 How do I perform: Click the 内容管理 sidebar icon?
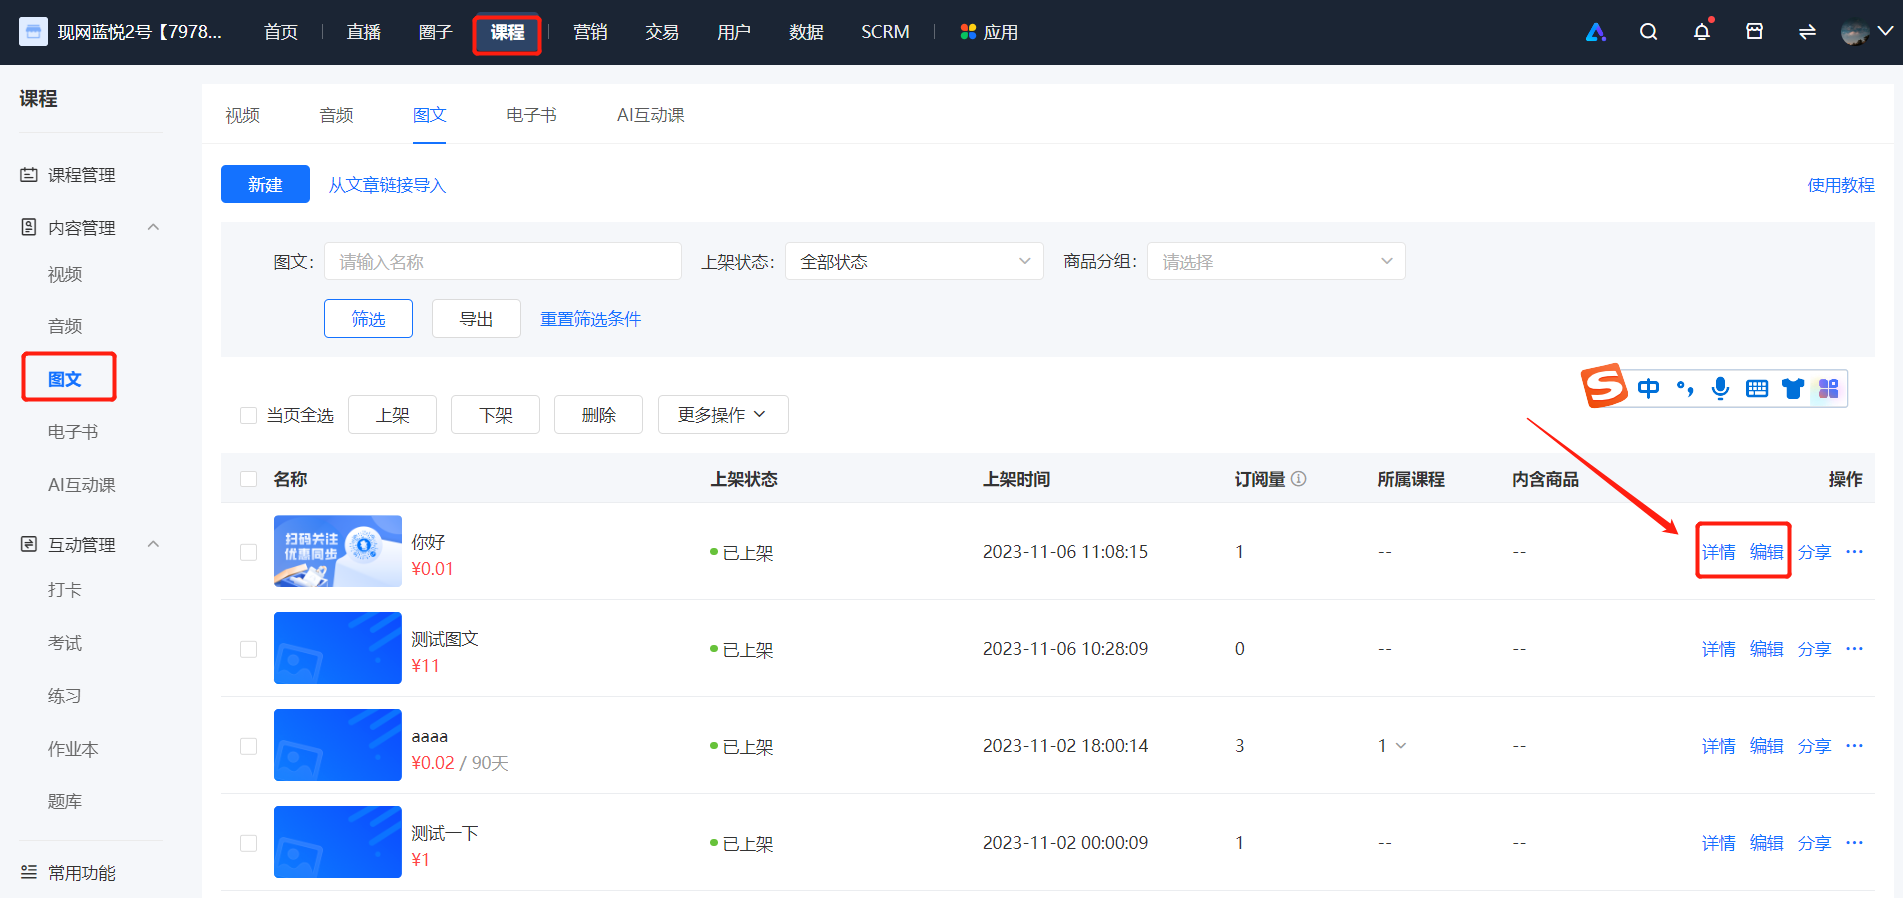pyautogui.click(x=29, y=227)
